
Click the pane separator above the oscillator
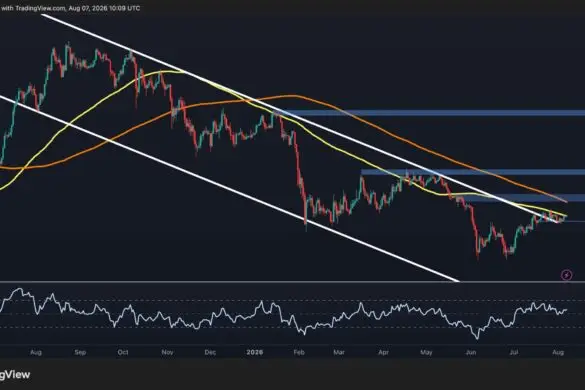click(292, 282)
